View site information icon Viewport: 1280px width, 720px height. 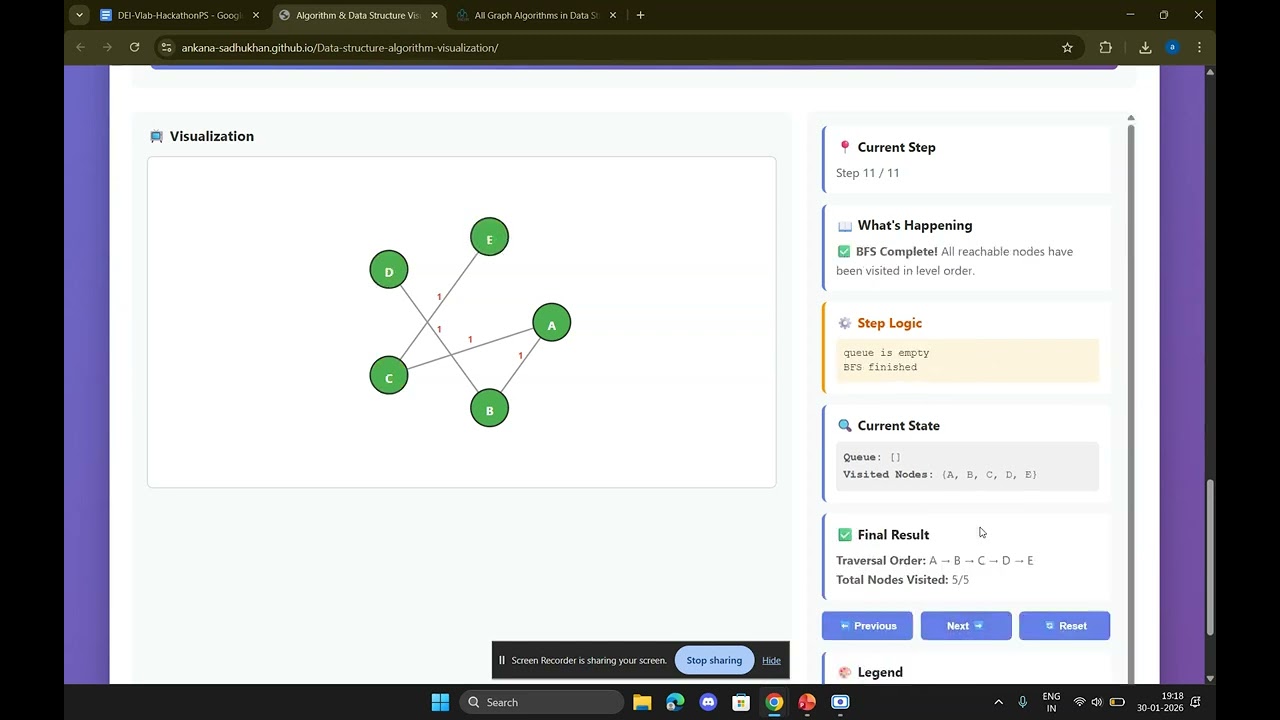coord(167,47)
